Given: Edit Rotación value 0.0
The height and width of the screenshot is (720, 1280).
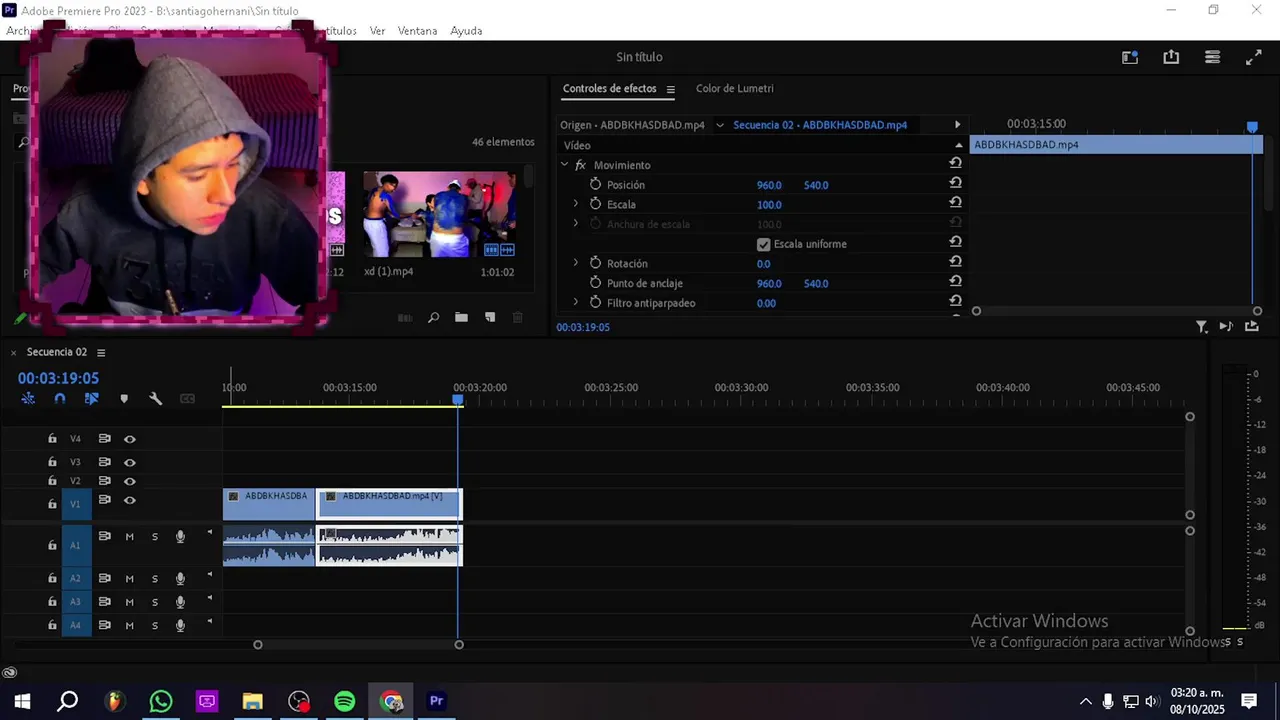Looking at the screenshot, I should coord(763,264).
